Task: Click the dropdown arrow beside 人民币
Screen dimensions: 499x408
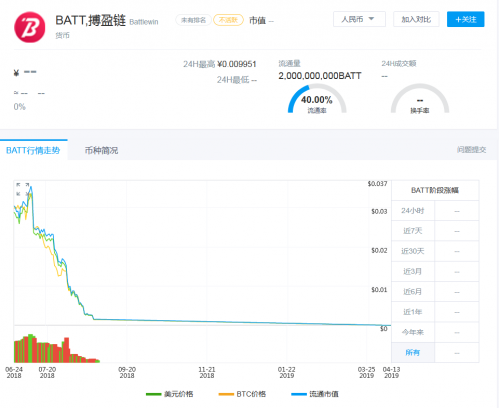Action: click(371, 19)
